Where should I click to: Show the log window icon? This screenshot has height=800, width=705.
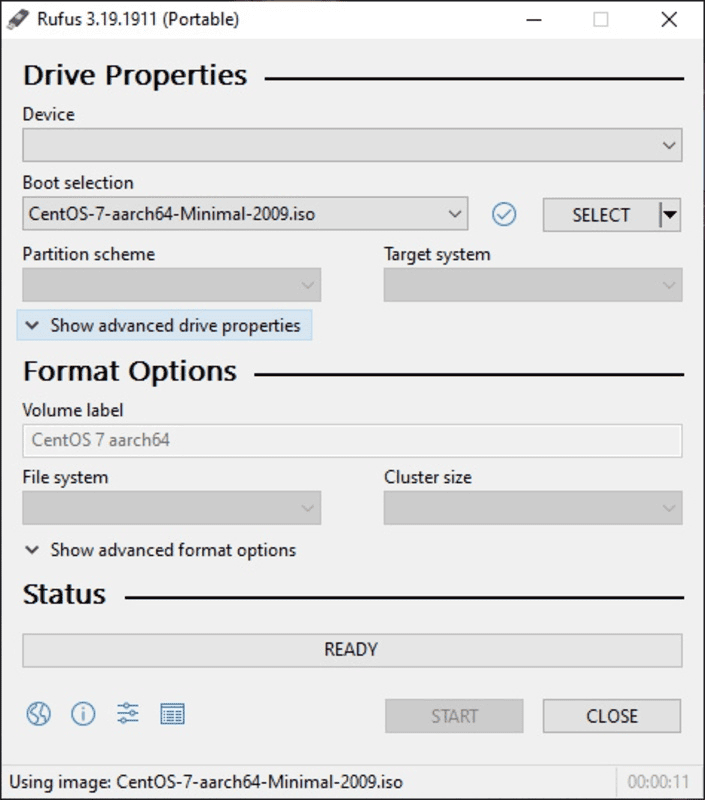click(172, 714)
